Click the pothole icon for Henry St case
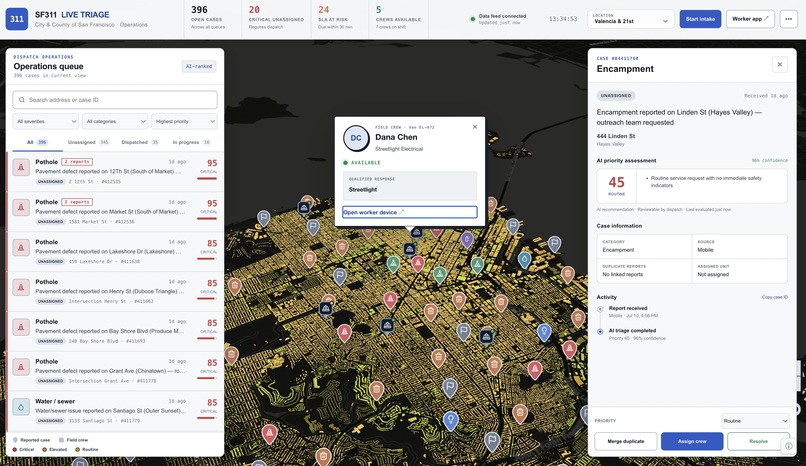The width and height of the screenshot is (806, 466). click(21, 287)
